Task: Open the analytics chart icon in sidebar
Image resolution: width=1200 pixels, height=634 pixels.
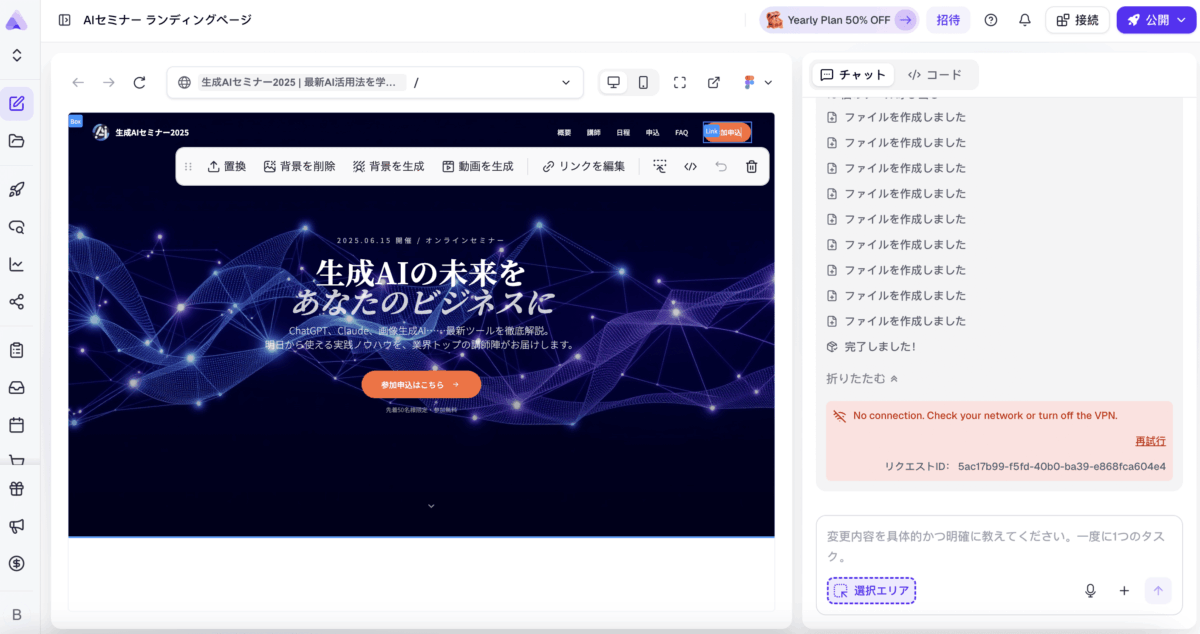Action: pyautogui.click(x=17, y=264)
